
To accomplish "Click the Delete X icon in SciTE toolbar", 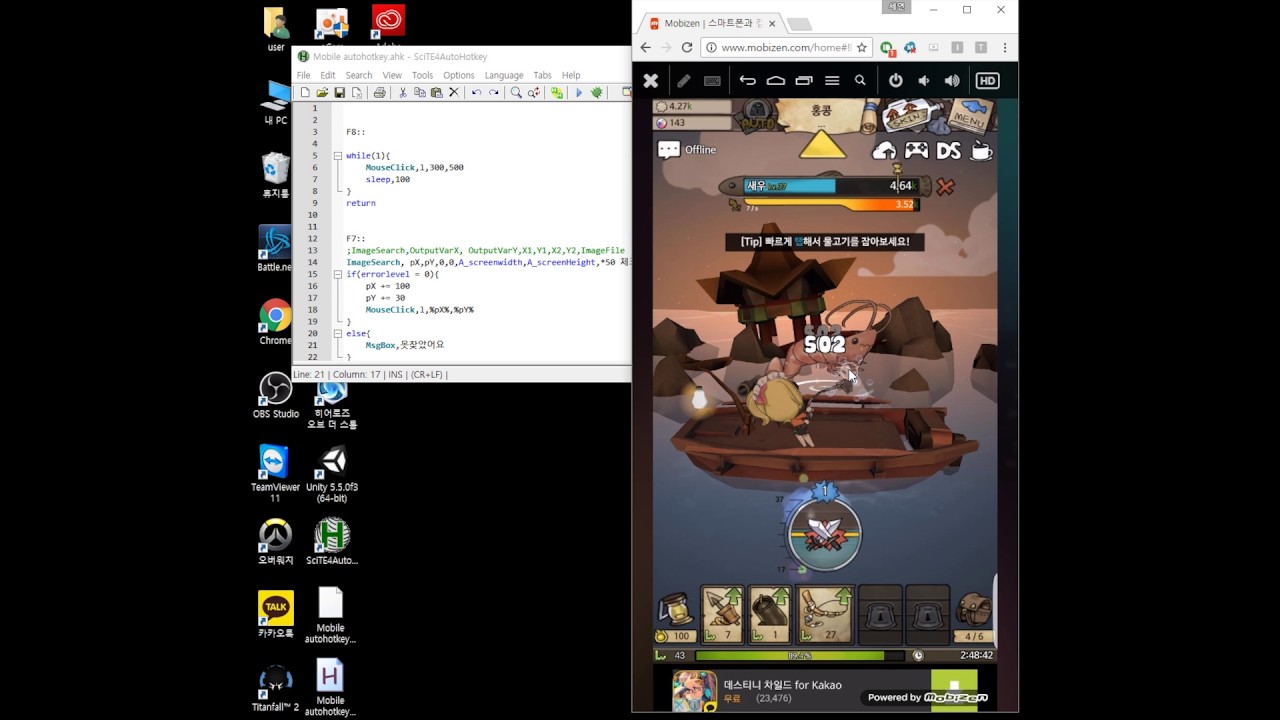I will [x=453, y=92].
